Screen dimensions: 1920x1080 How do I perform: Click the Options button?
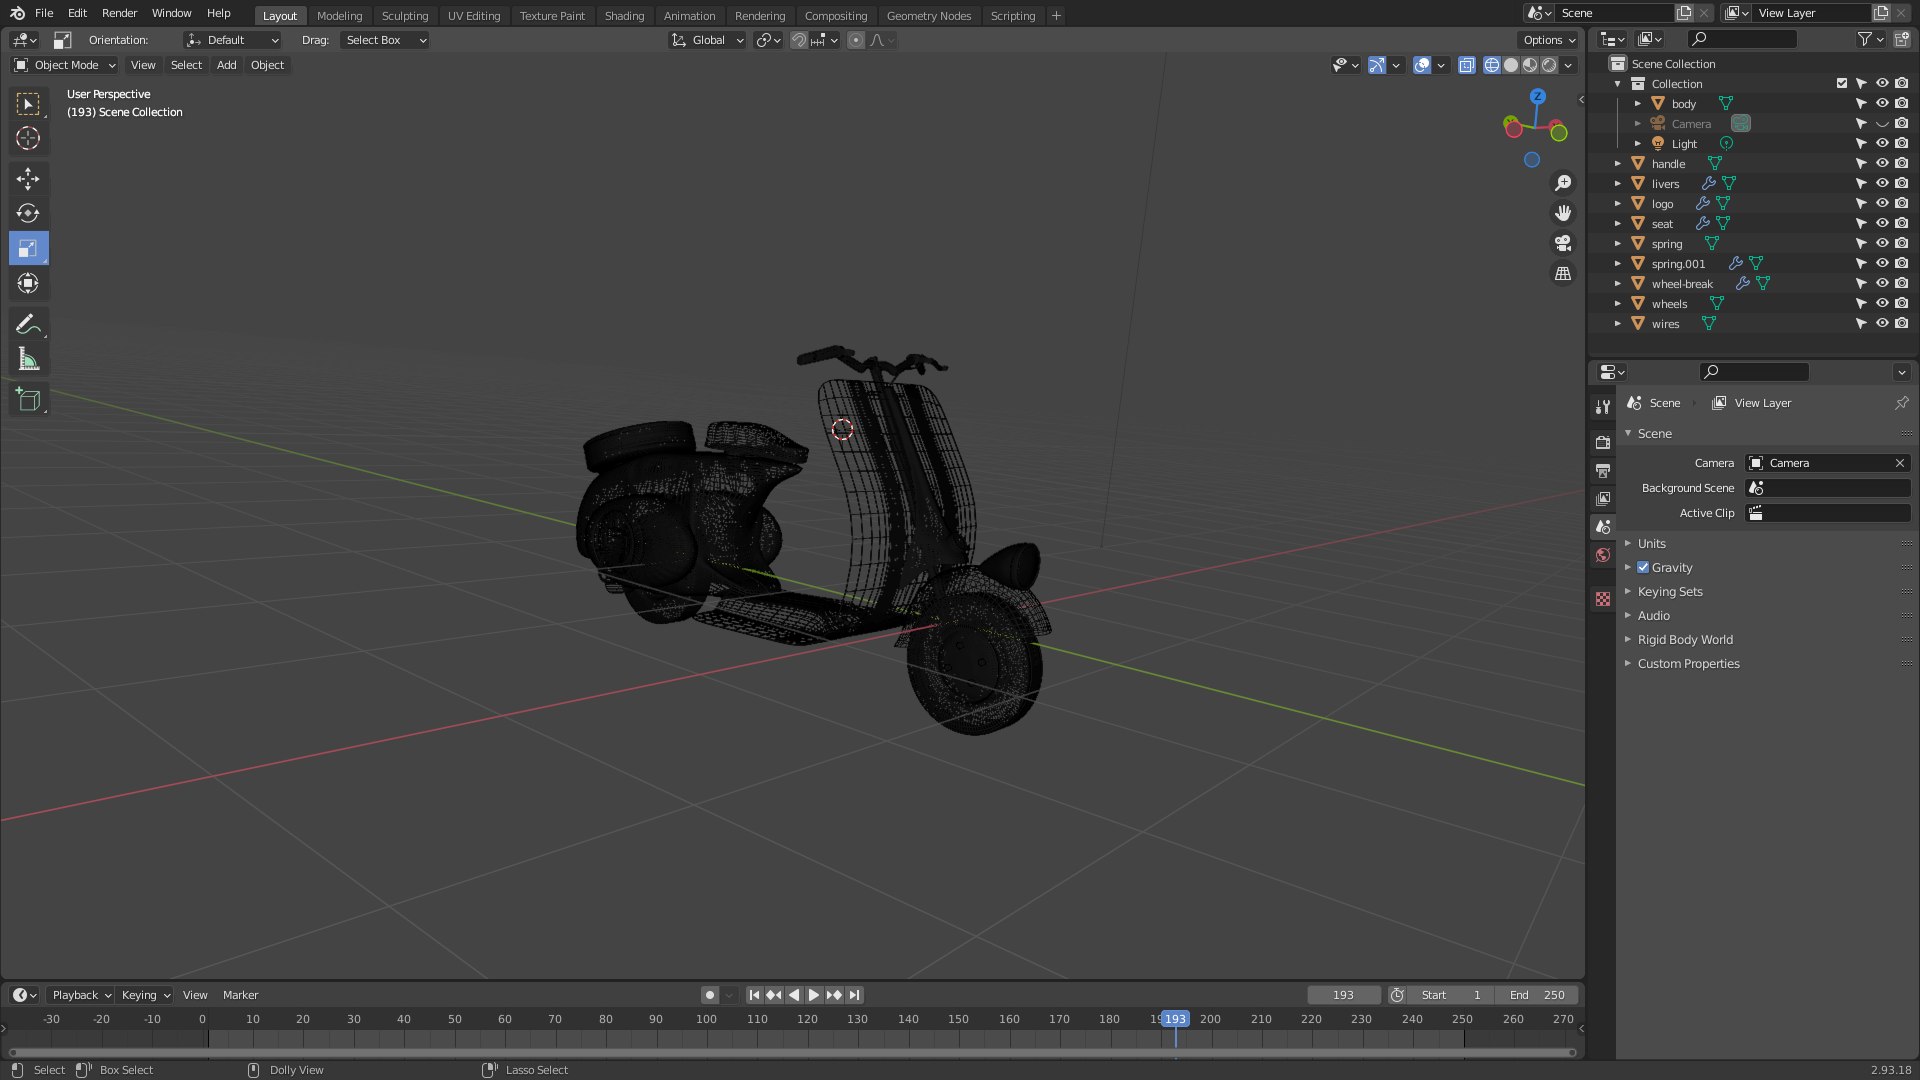point(1548,40)
